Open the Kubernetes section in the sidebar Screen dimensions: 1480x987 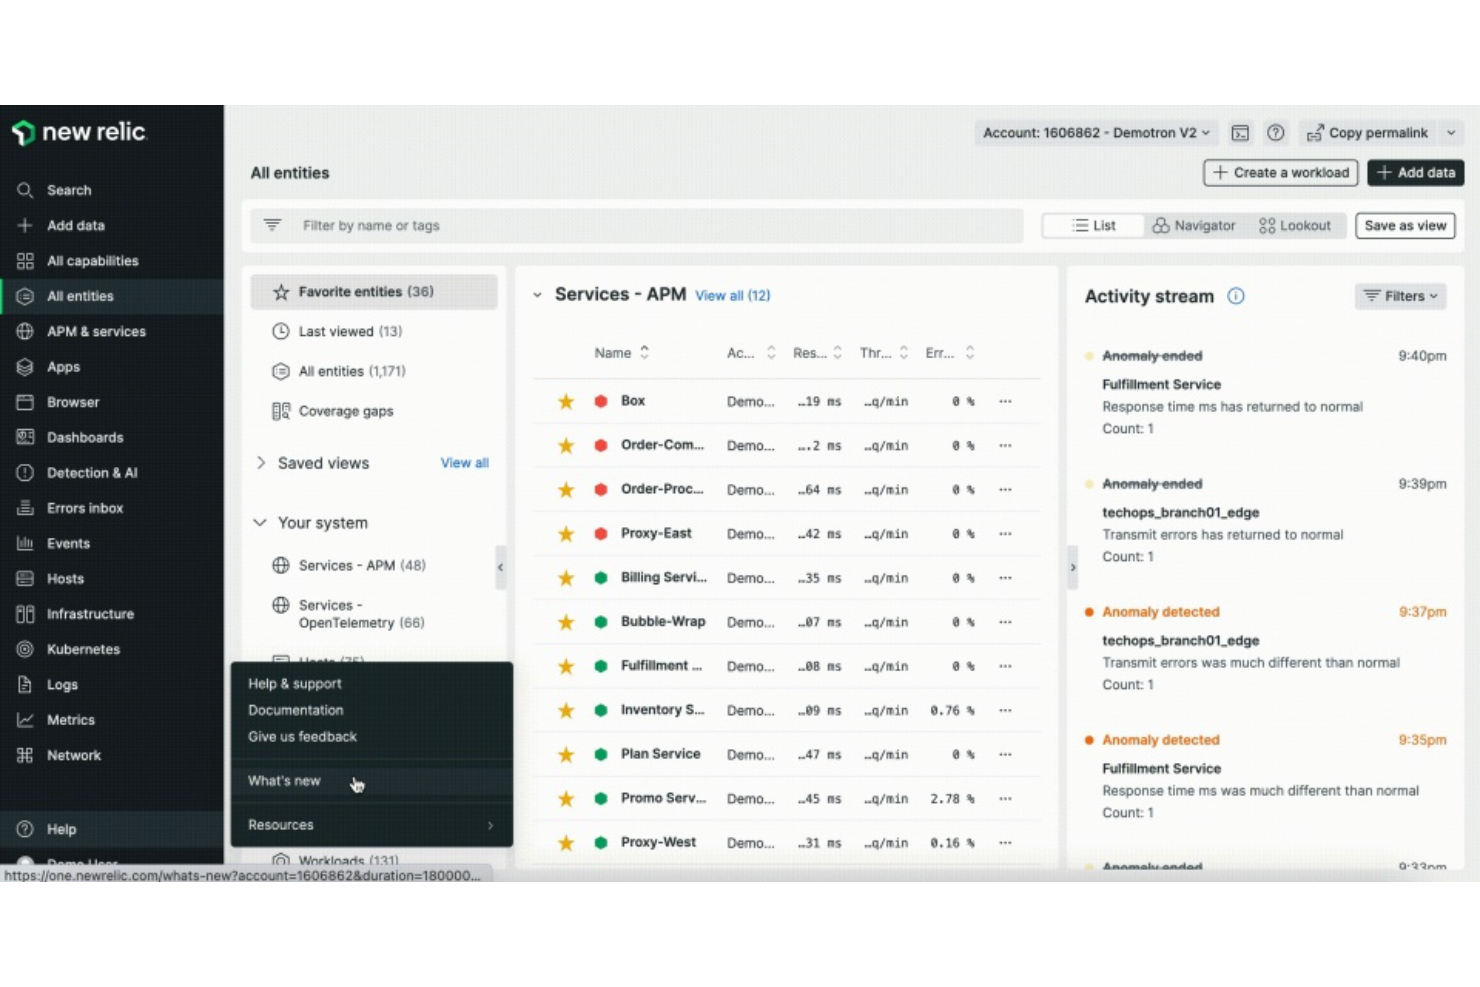pos(83,649)
